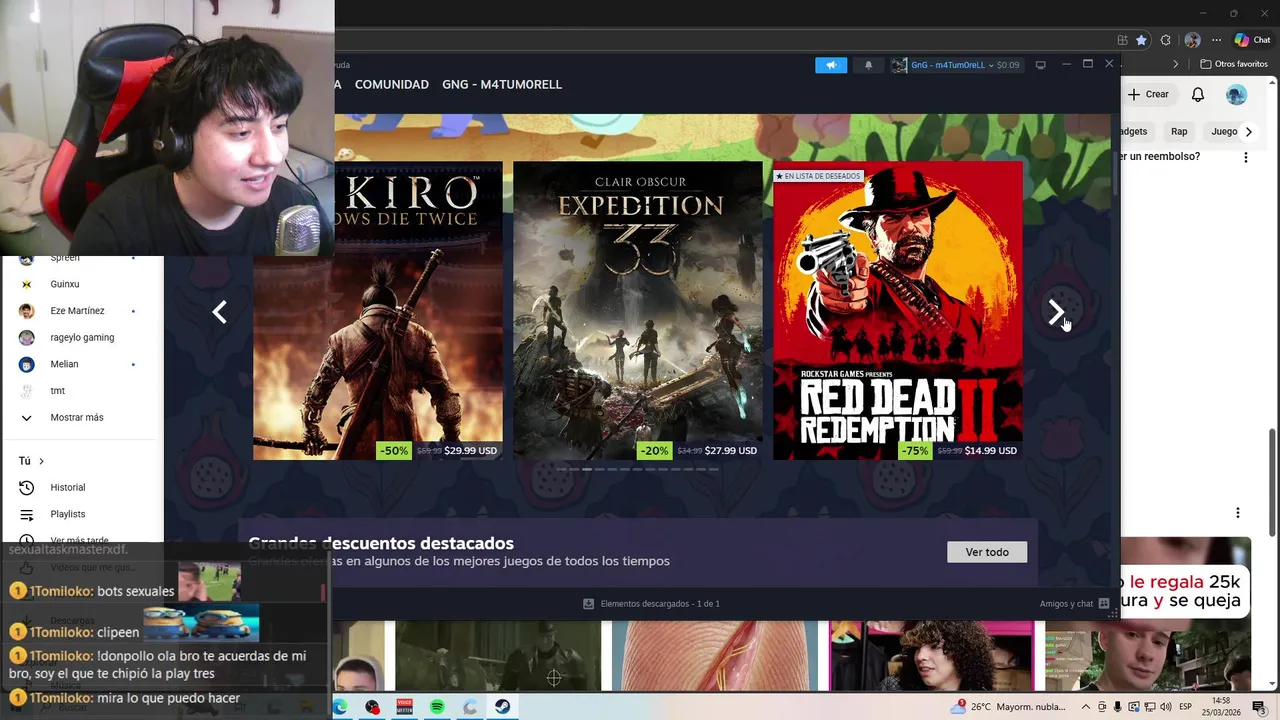Open the browser extensions puzzle icon
The width and height of the screenshot is (1280, 720).
[1165, 40]
